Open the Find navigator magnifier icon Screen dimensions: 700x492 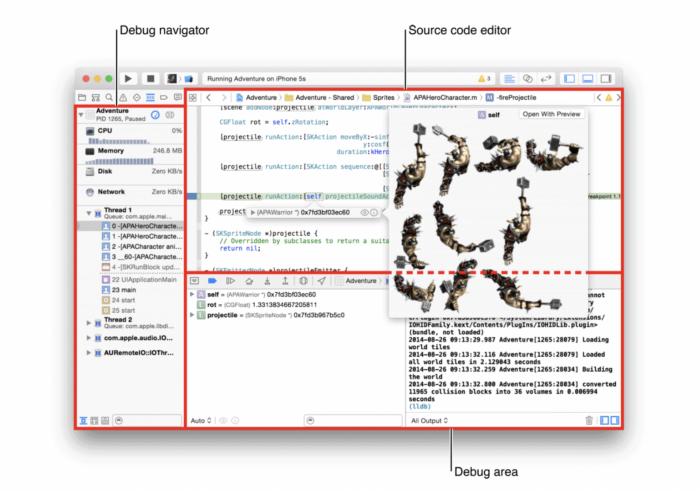point(109,97)
